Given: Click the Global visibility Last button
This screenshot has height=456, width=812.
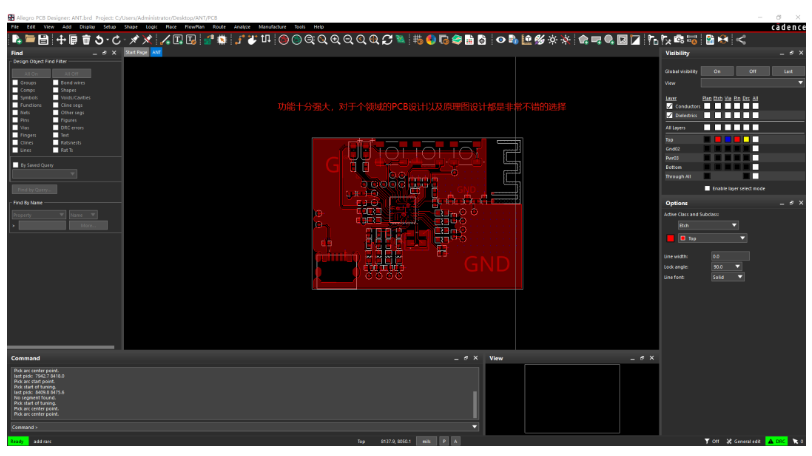Looking at the screenshot, I should click(x=788, y=71).
